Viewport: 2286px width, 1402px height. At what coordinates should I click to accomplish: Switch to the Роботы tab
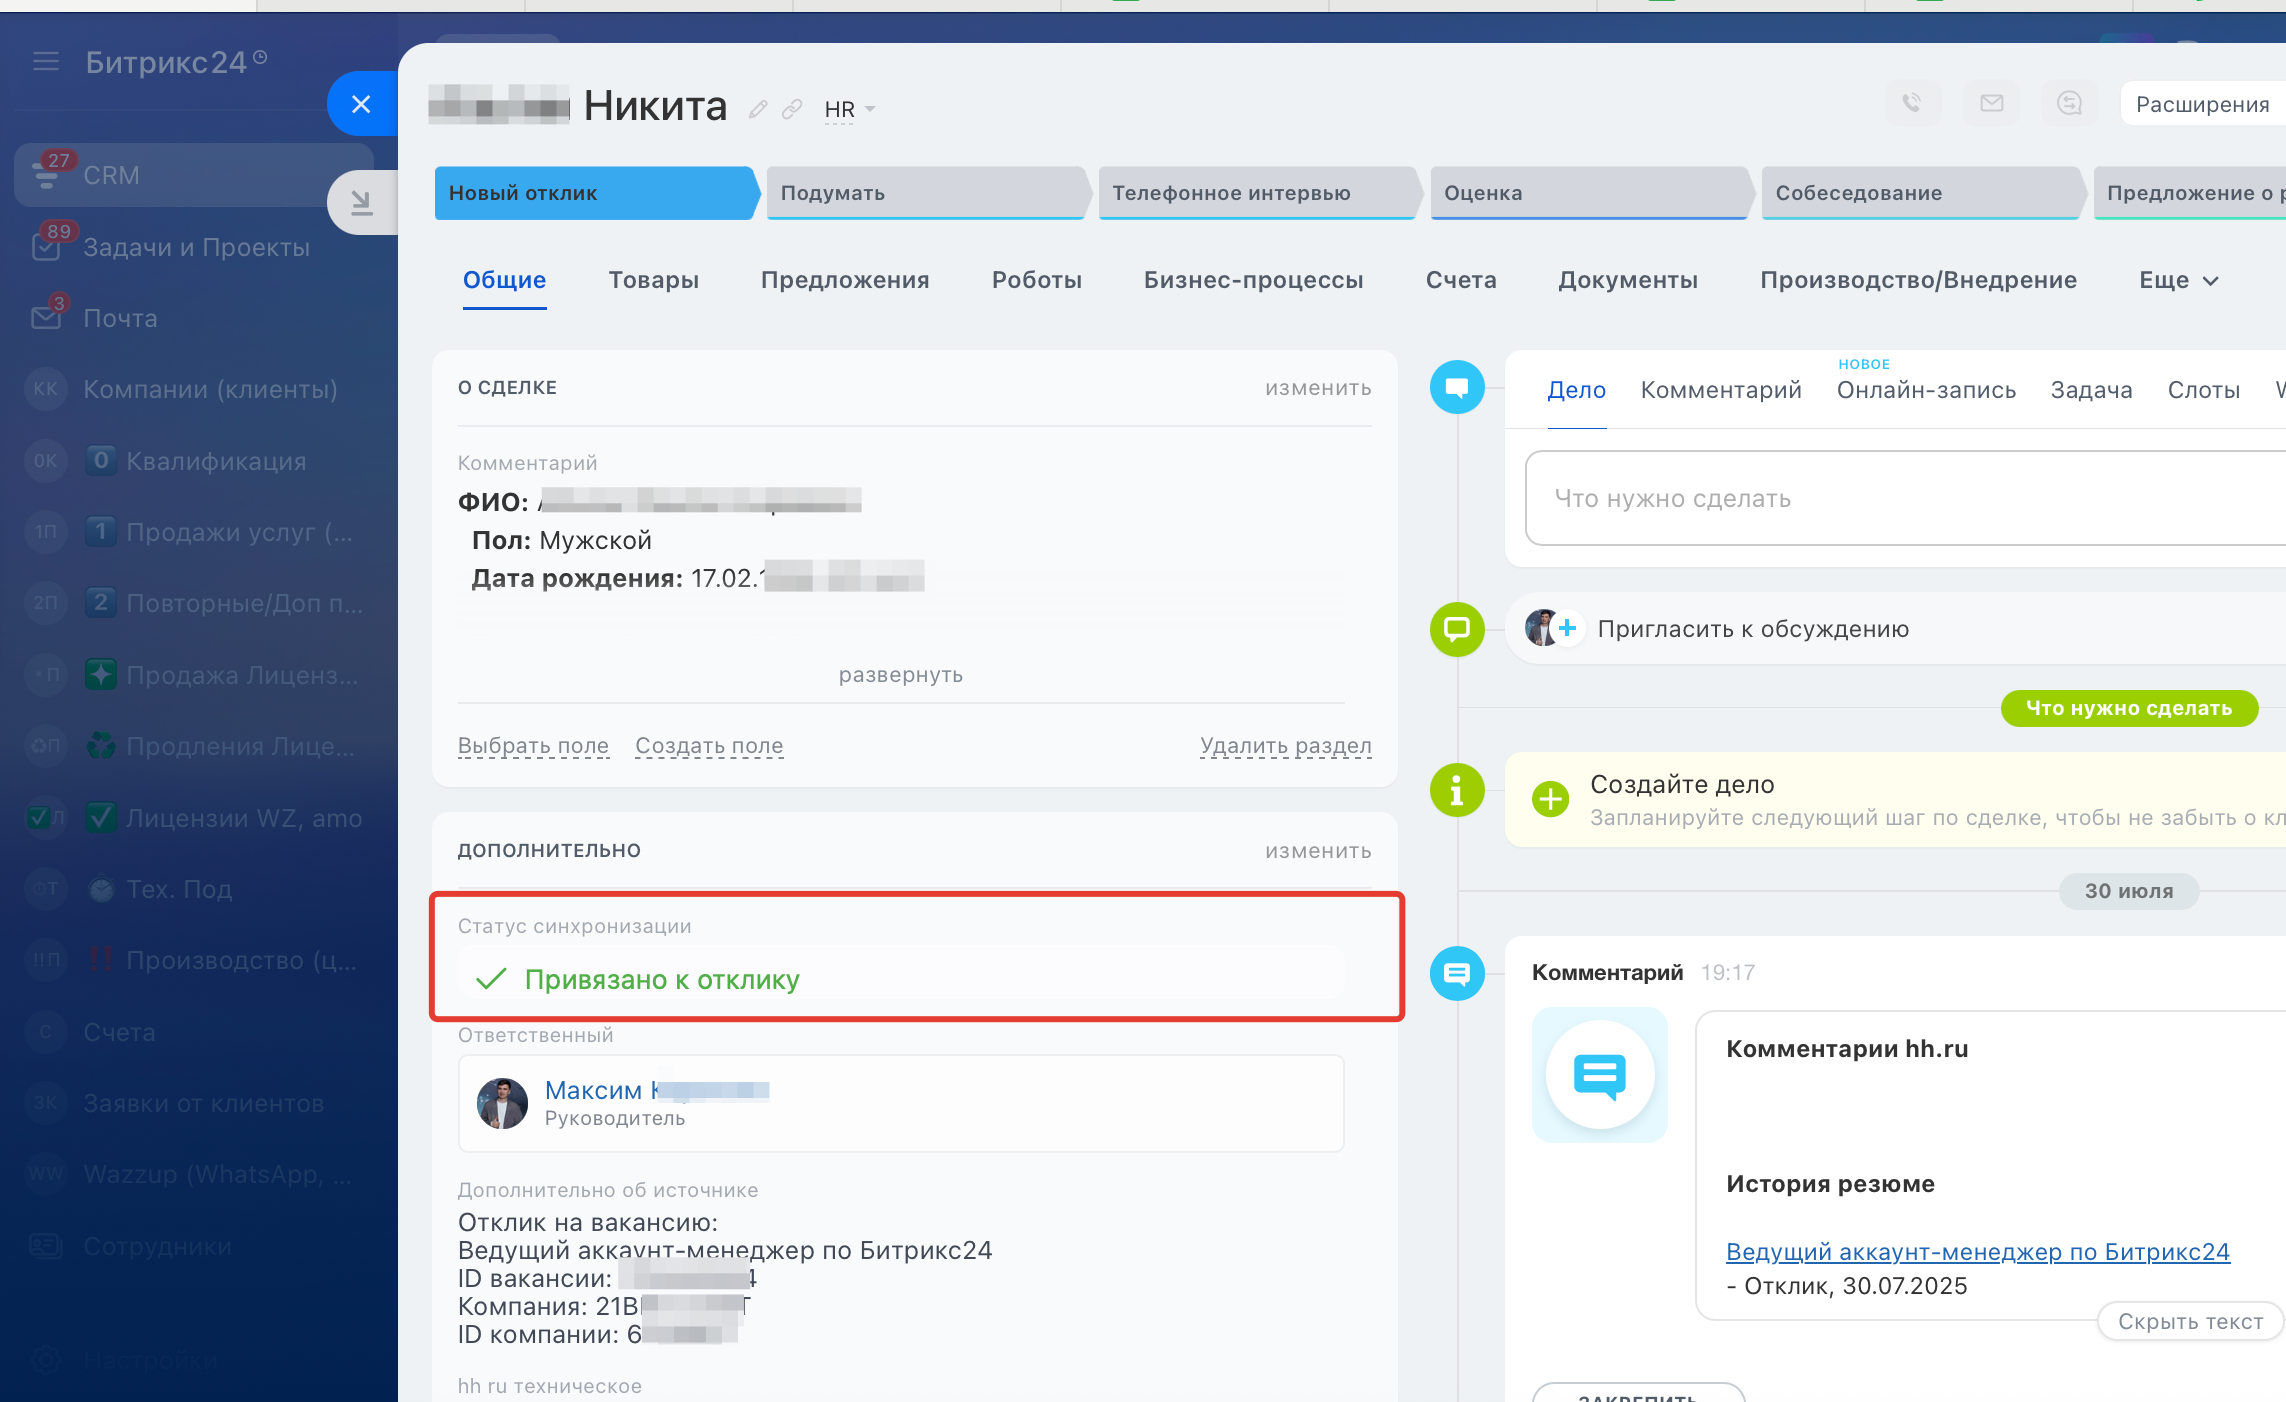tap(1036, 281)
